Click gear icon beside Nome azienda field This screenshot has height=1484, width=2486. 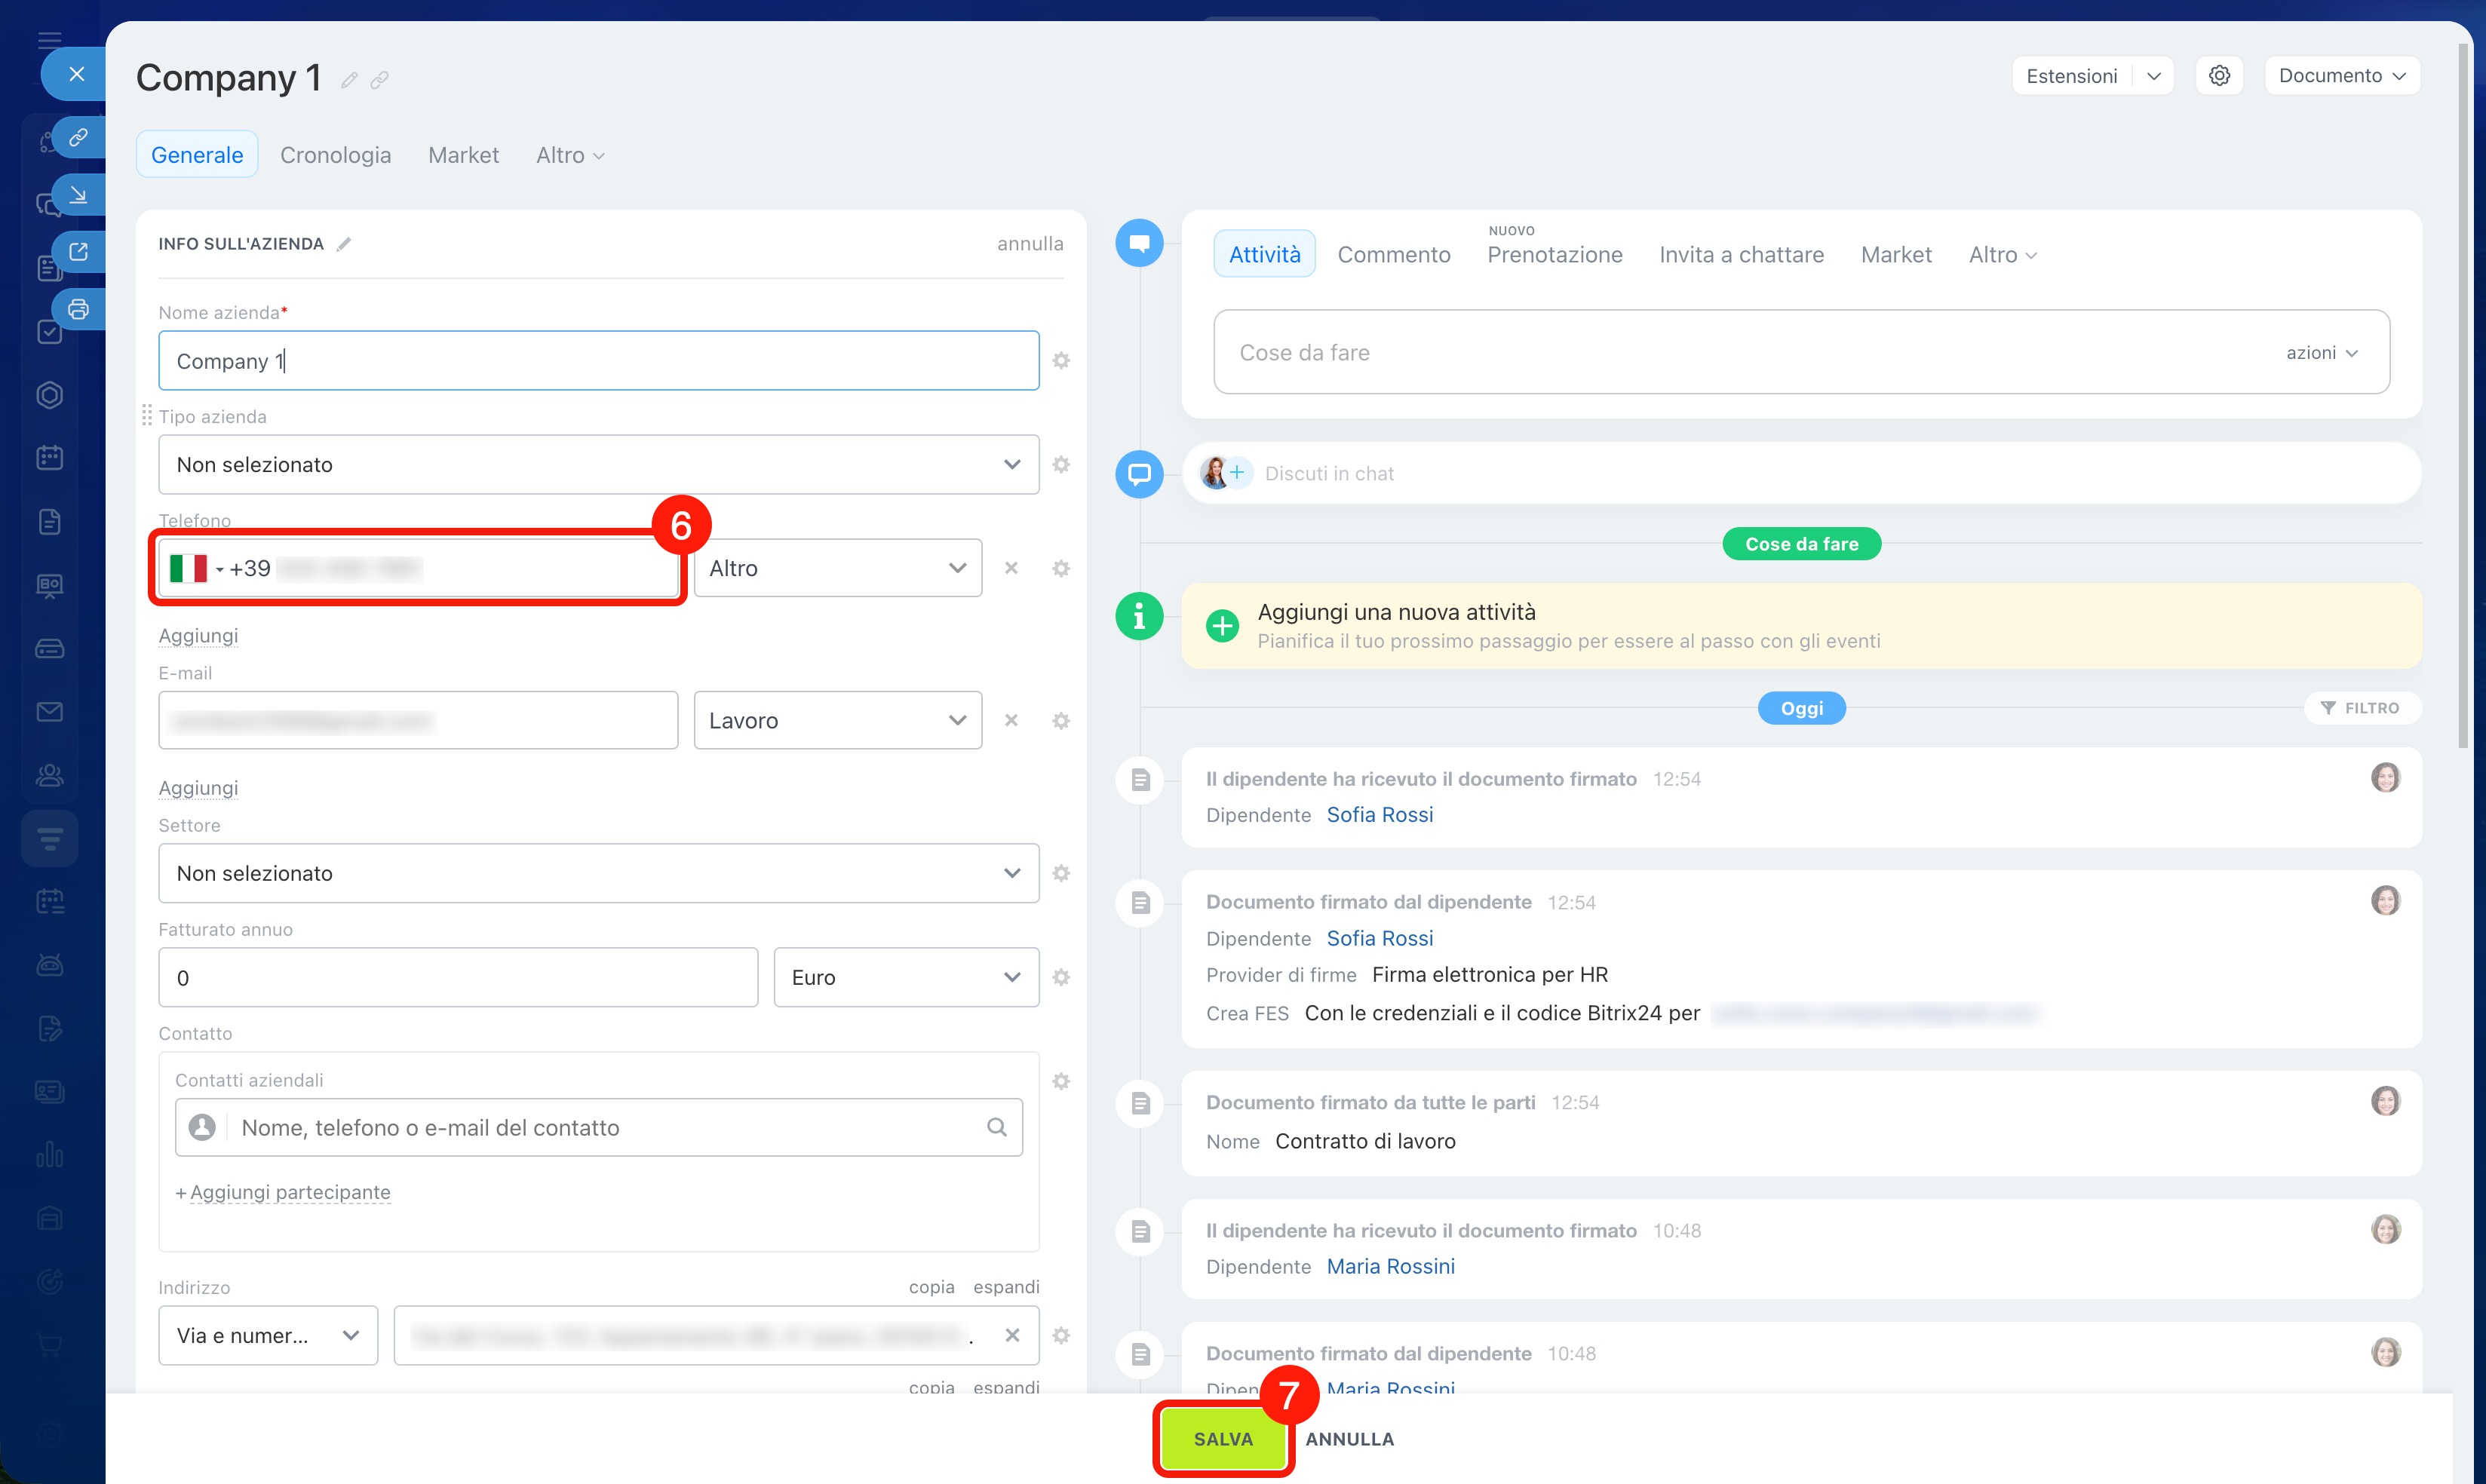click(1061, 360)
